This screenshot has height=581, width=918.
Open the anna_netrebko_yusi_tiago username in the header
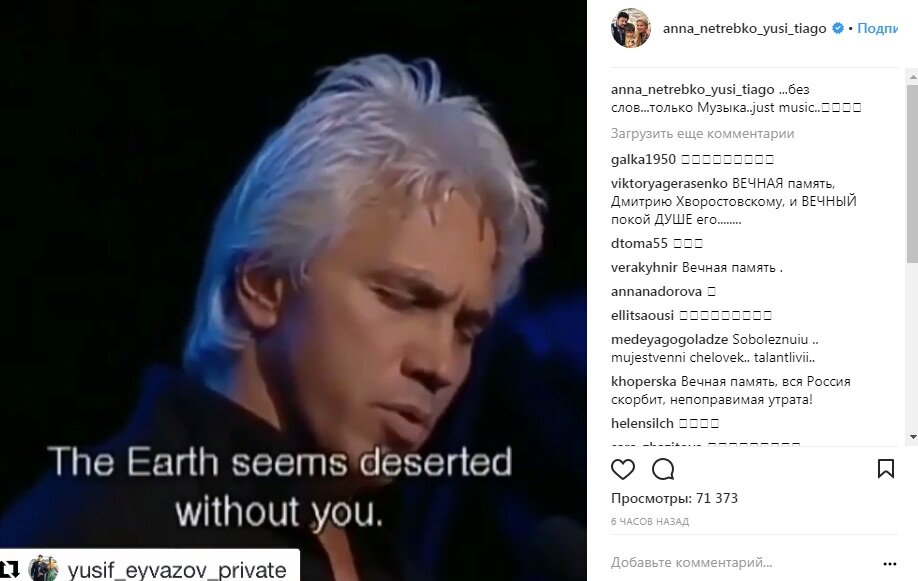click(x=744, y=28)
